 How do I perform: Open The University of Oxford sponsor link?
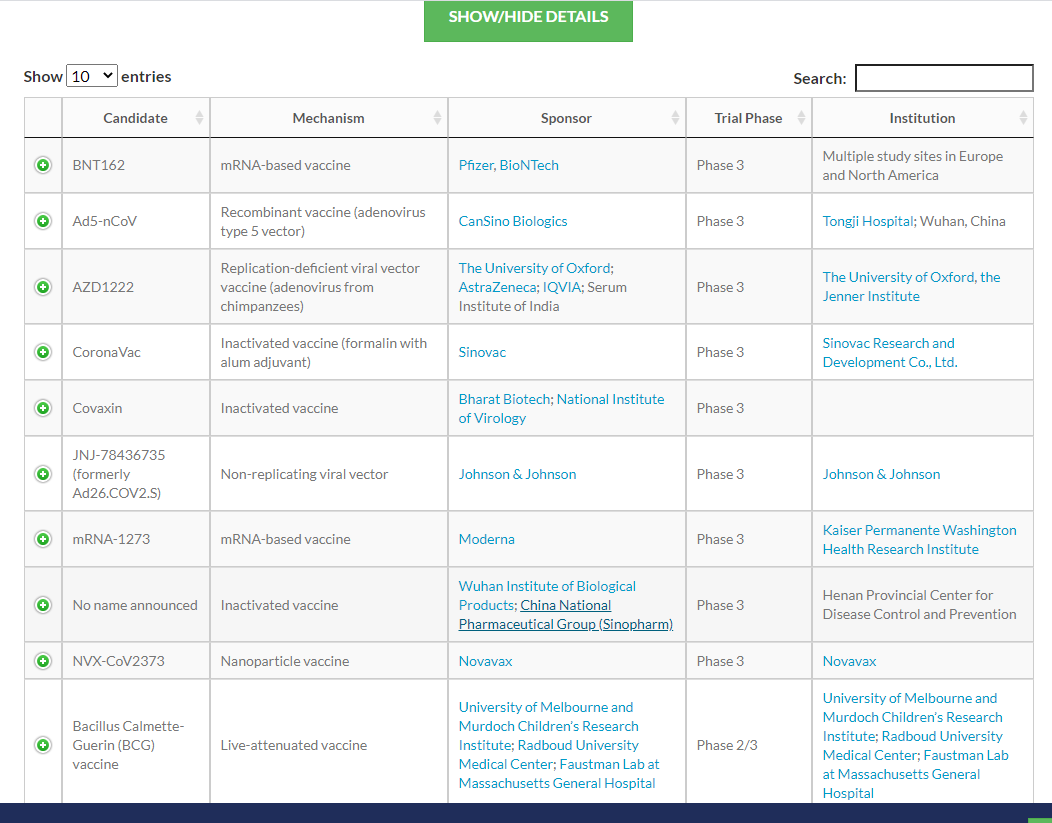coord(534,268)
